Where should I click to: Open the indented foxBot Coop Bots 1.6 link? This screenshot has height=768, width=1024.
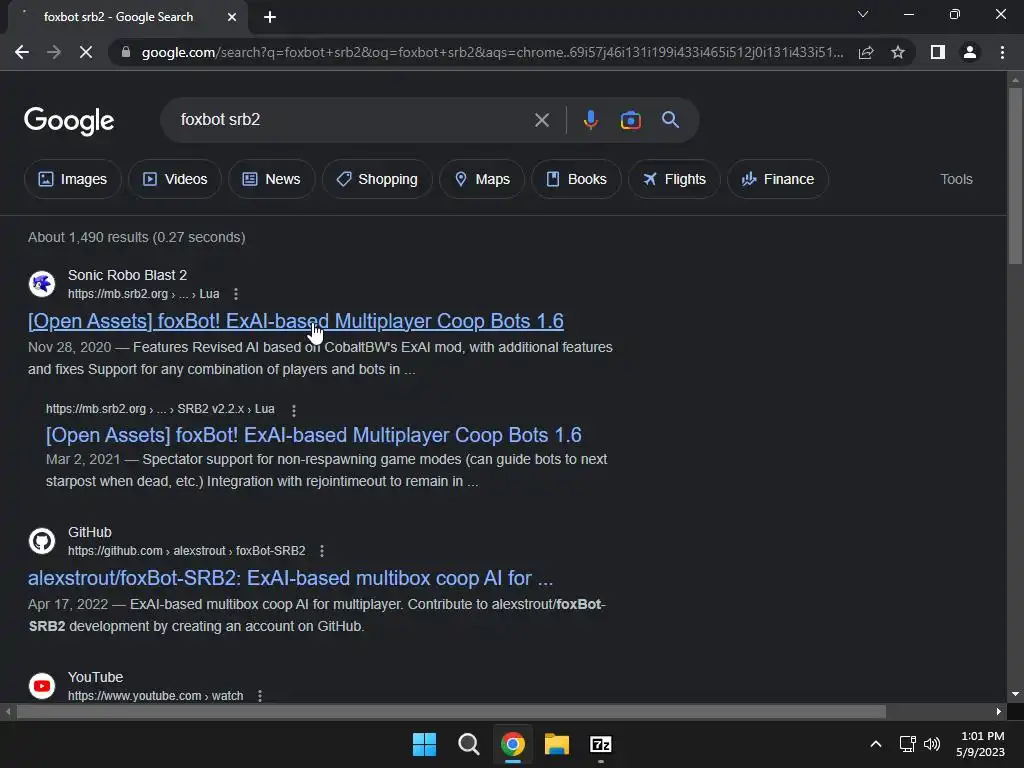(313, 435)
